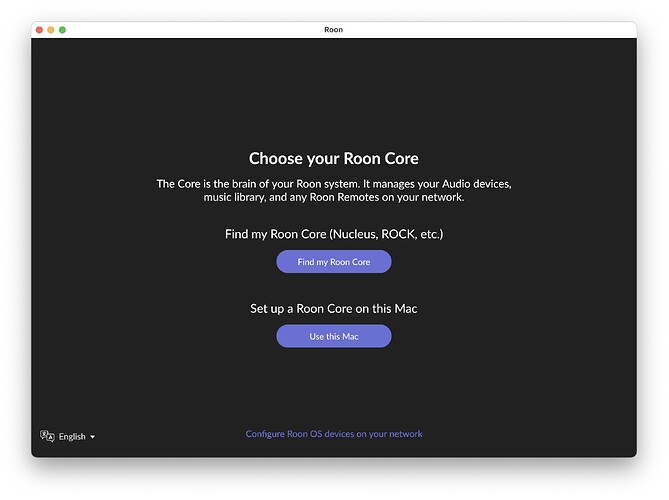Click the Roon title in title bar
The width and height of the screenshot is (669, 500).
coord(333,30)
